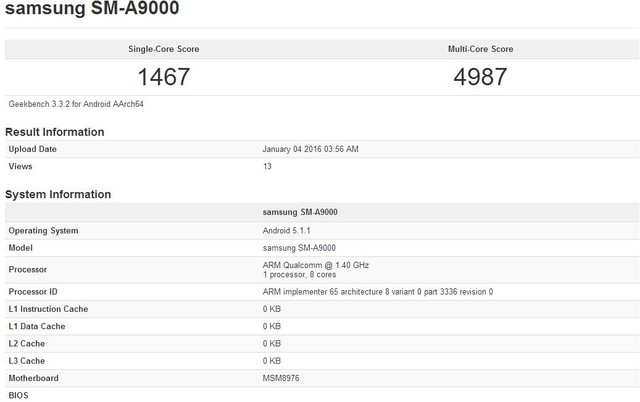Click the ARM Qualcomm @ 1.40 GHz value

coord(315,263)
